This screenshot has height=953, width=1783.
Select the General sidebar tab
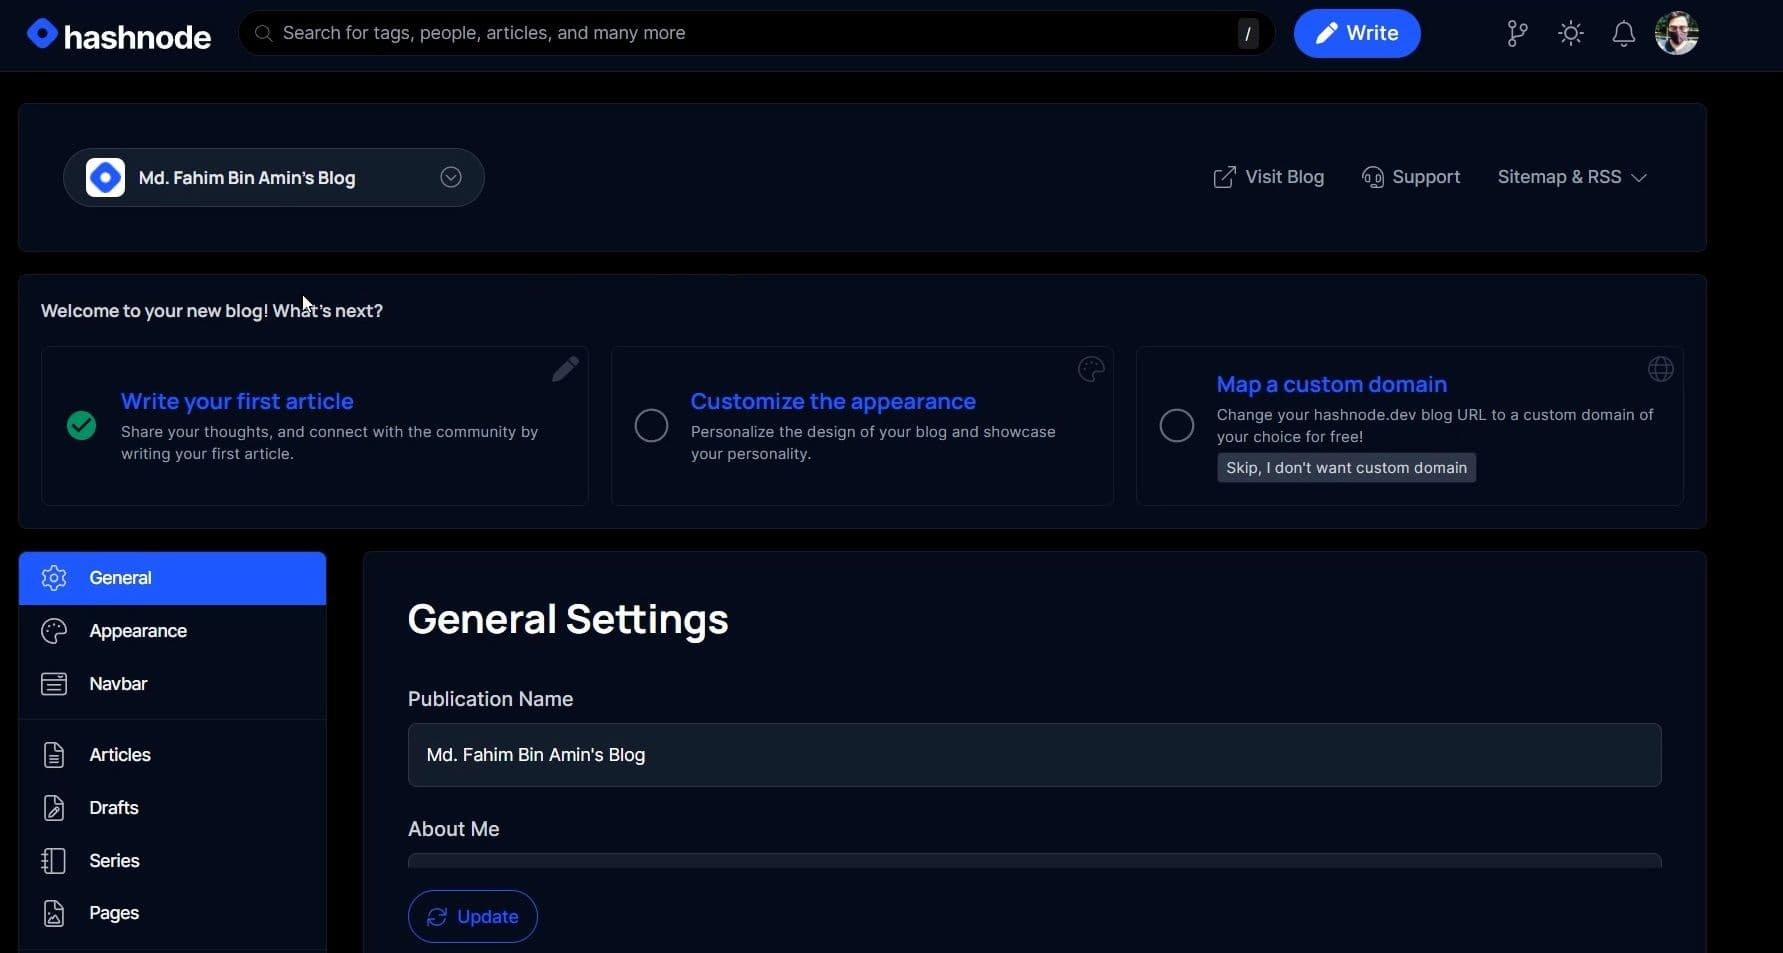(172, 578)
